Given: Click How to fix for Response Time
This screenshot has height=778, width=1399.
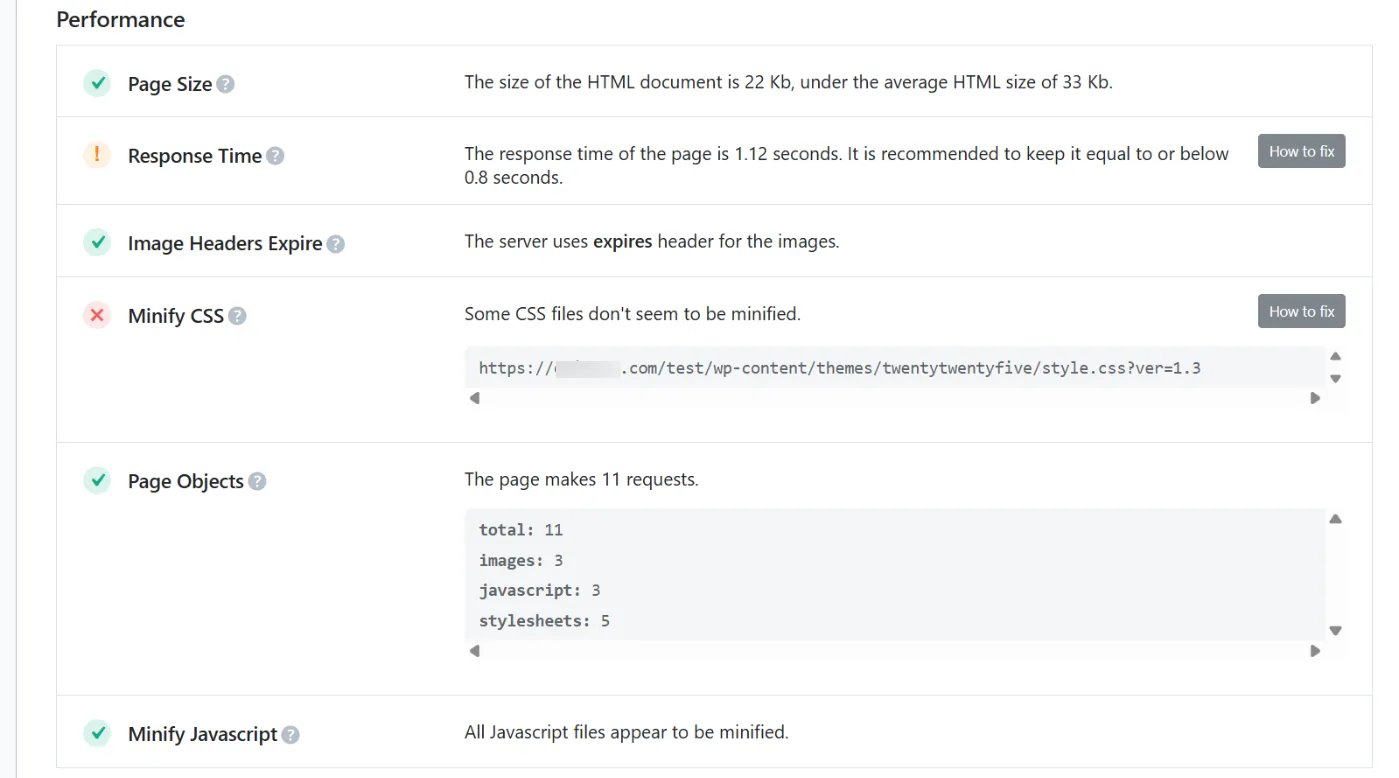Looking at the screenshot, I should [x=1301, y=152].
